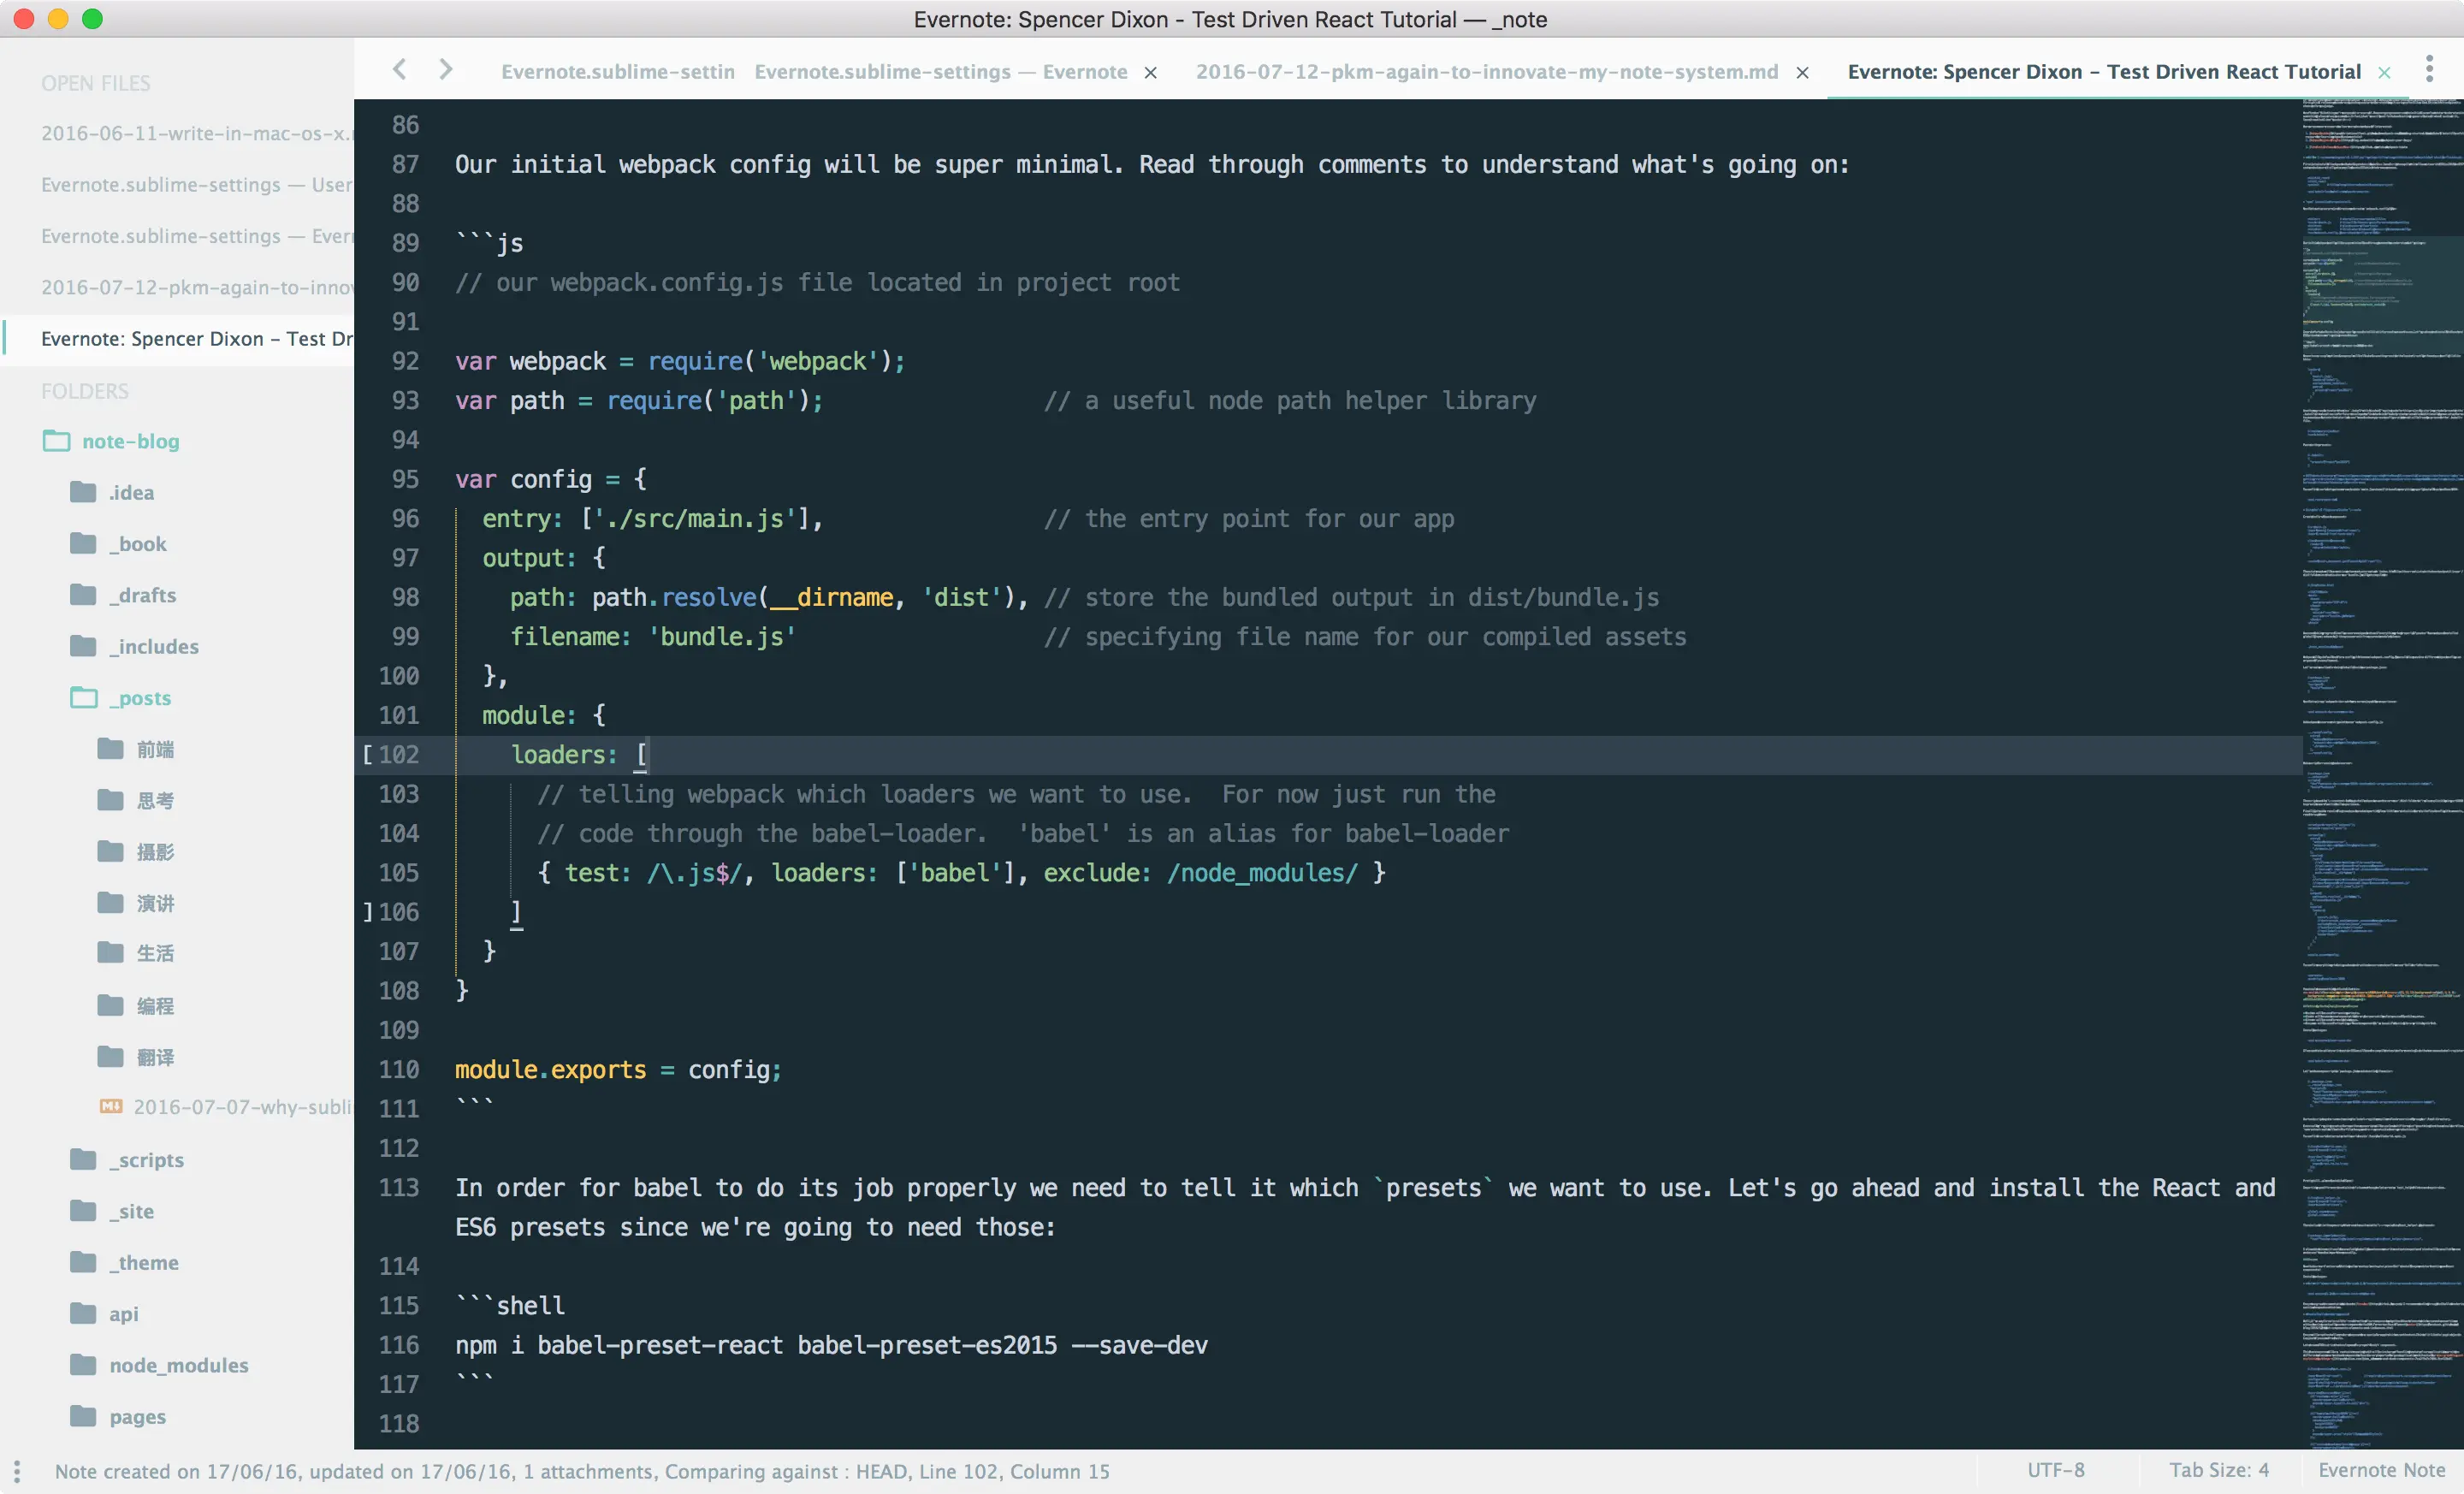This screenshot has width=2464, height=1494.
Task: Click the Evernote Note syntax selector
Action: pyautogui.click(x=2381, y=1470)
